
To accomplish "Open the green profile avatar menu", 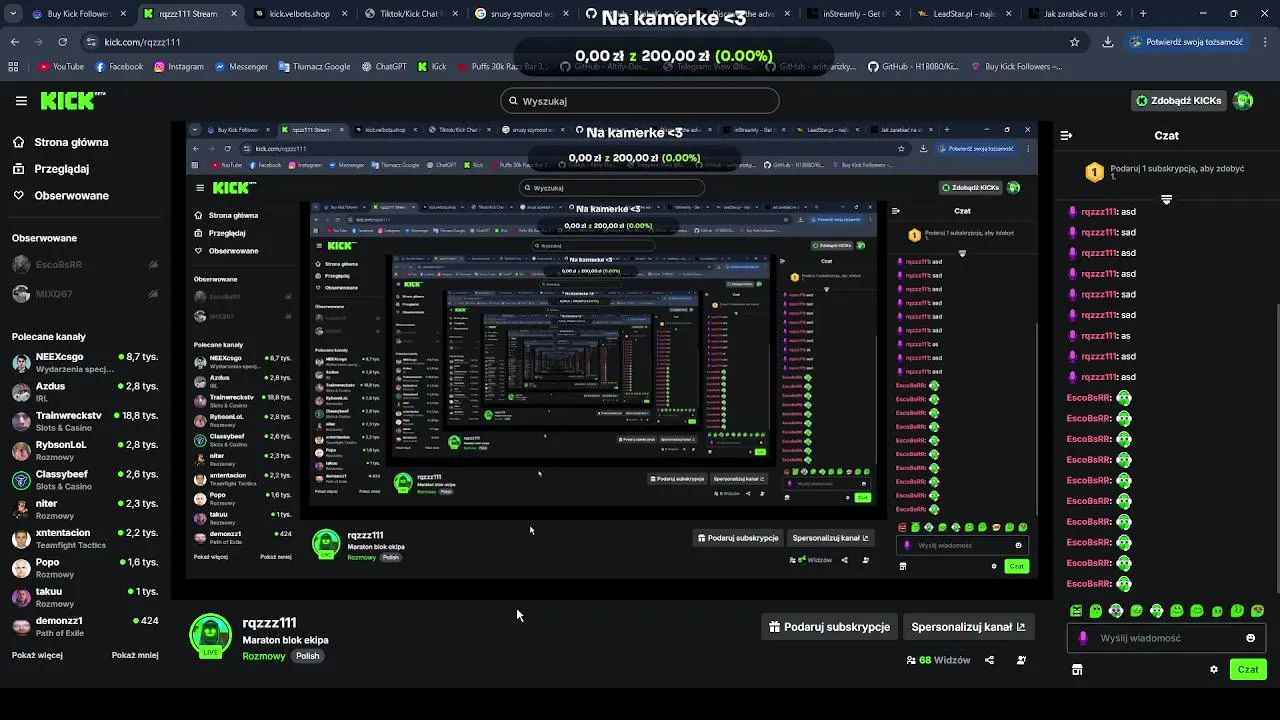I will click(1243, 101).
